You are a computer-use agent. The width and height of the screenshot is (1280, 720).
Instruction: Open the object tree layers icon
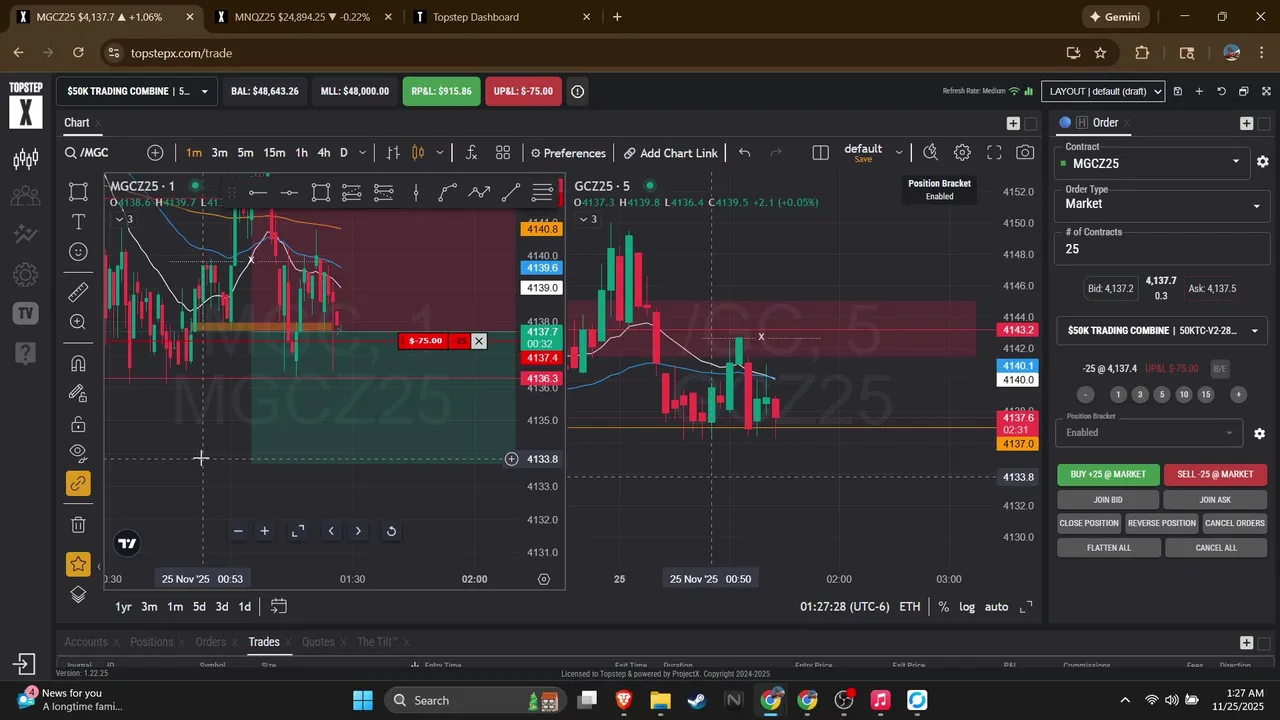pos(78,594)
